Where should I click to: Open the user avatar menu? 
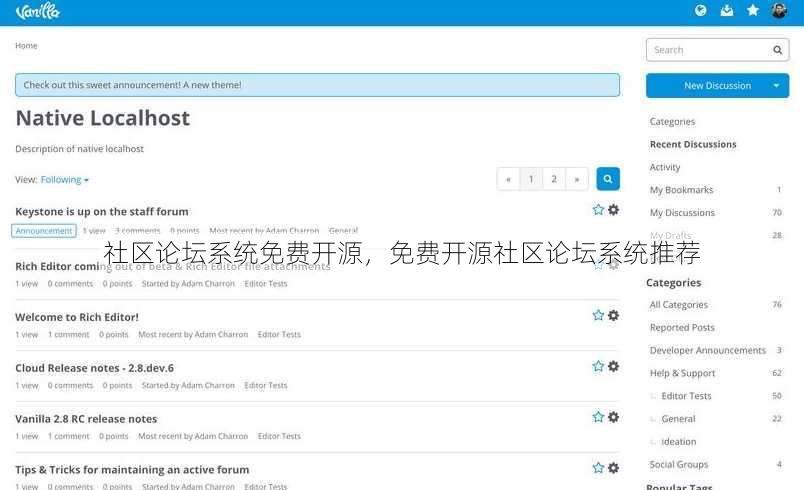[x=779, y=10]
